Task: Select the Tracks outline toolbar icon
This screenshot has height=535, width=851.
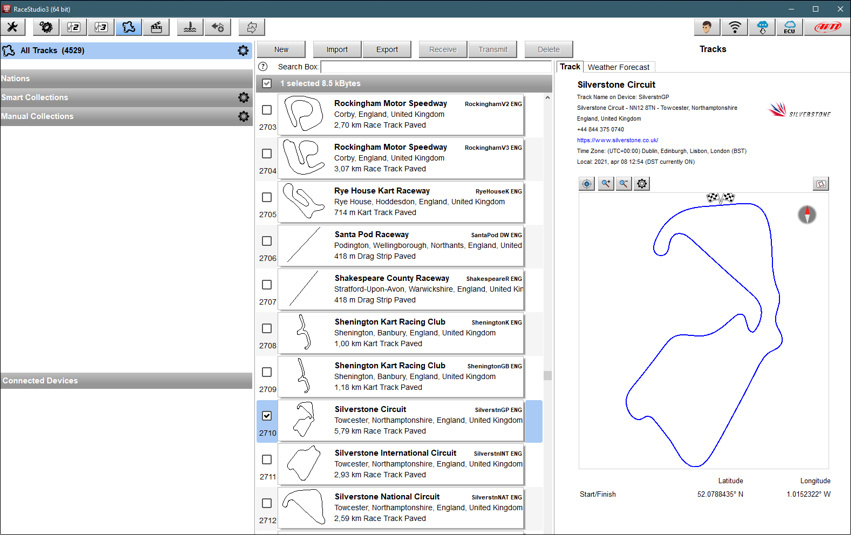Action: click(129, 27)
